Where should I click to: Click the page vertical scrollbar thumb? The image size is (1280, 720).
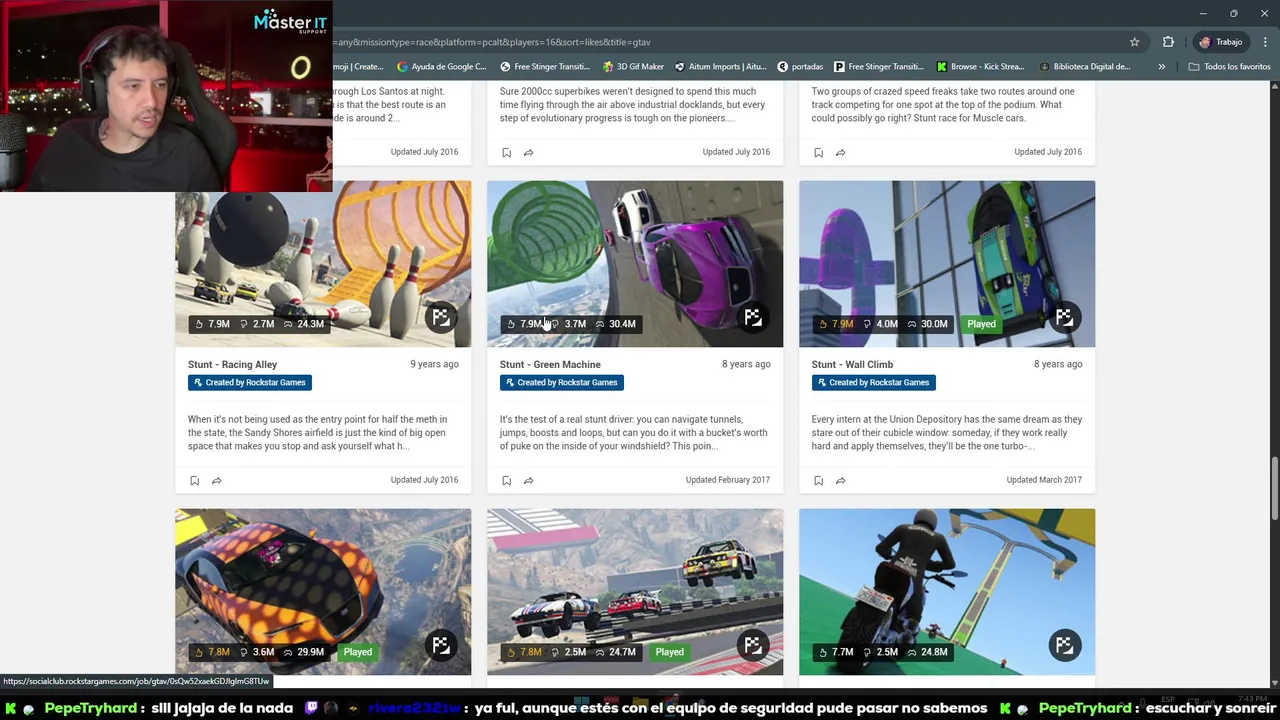[x=1274, y=488]
